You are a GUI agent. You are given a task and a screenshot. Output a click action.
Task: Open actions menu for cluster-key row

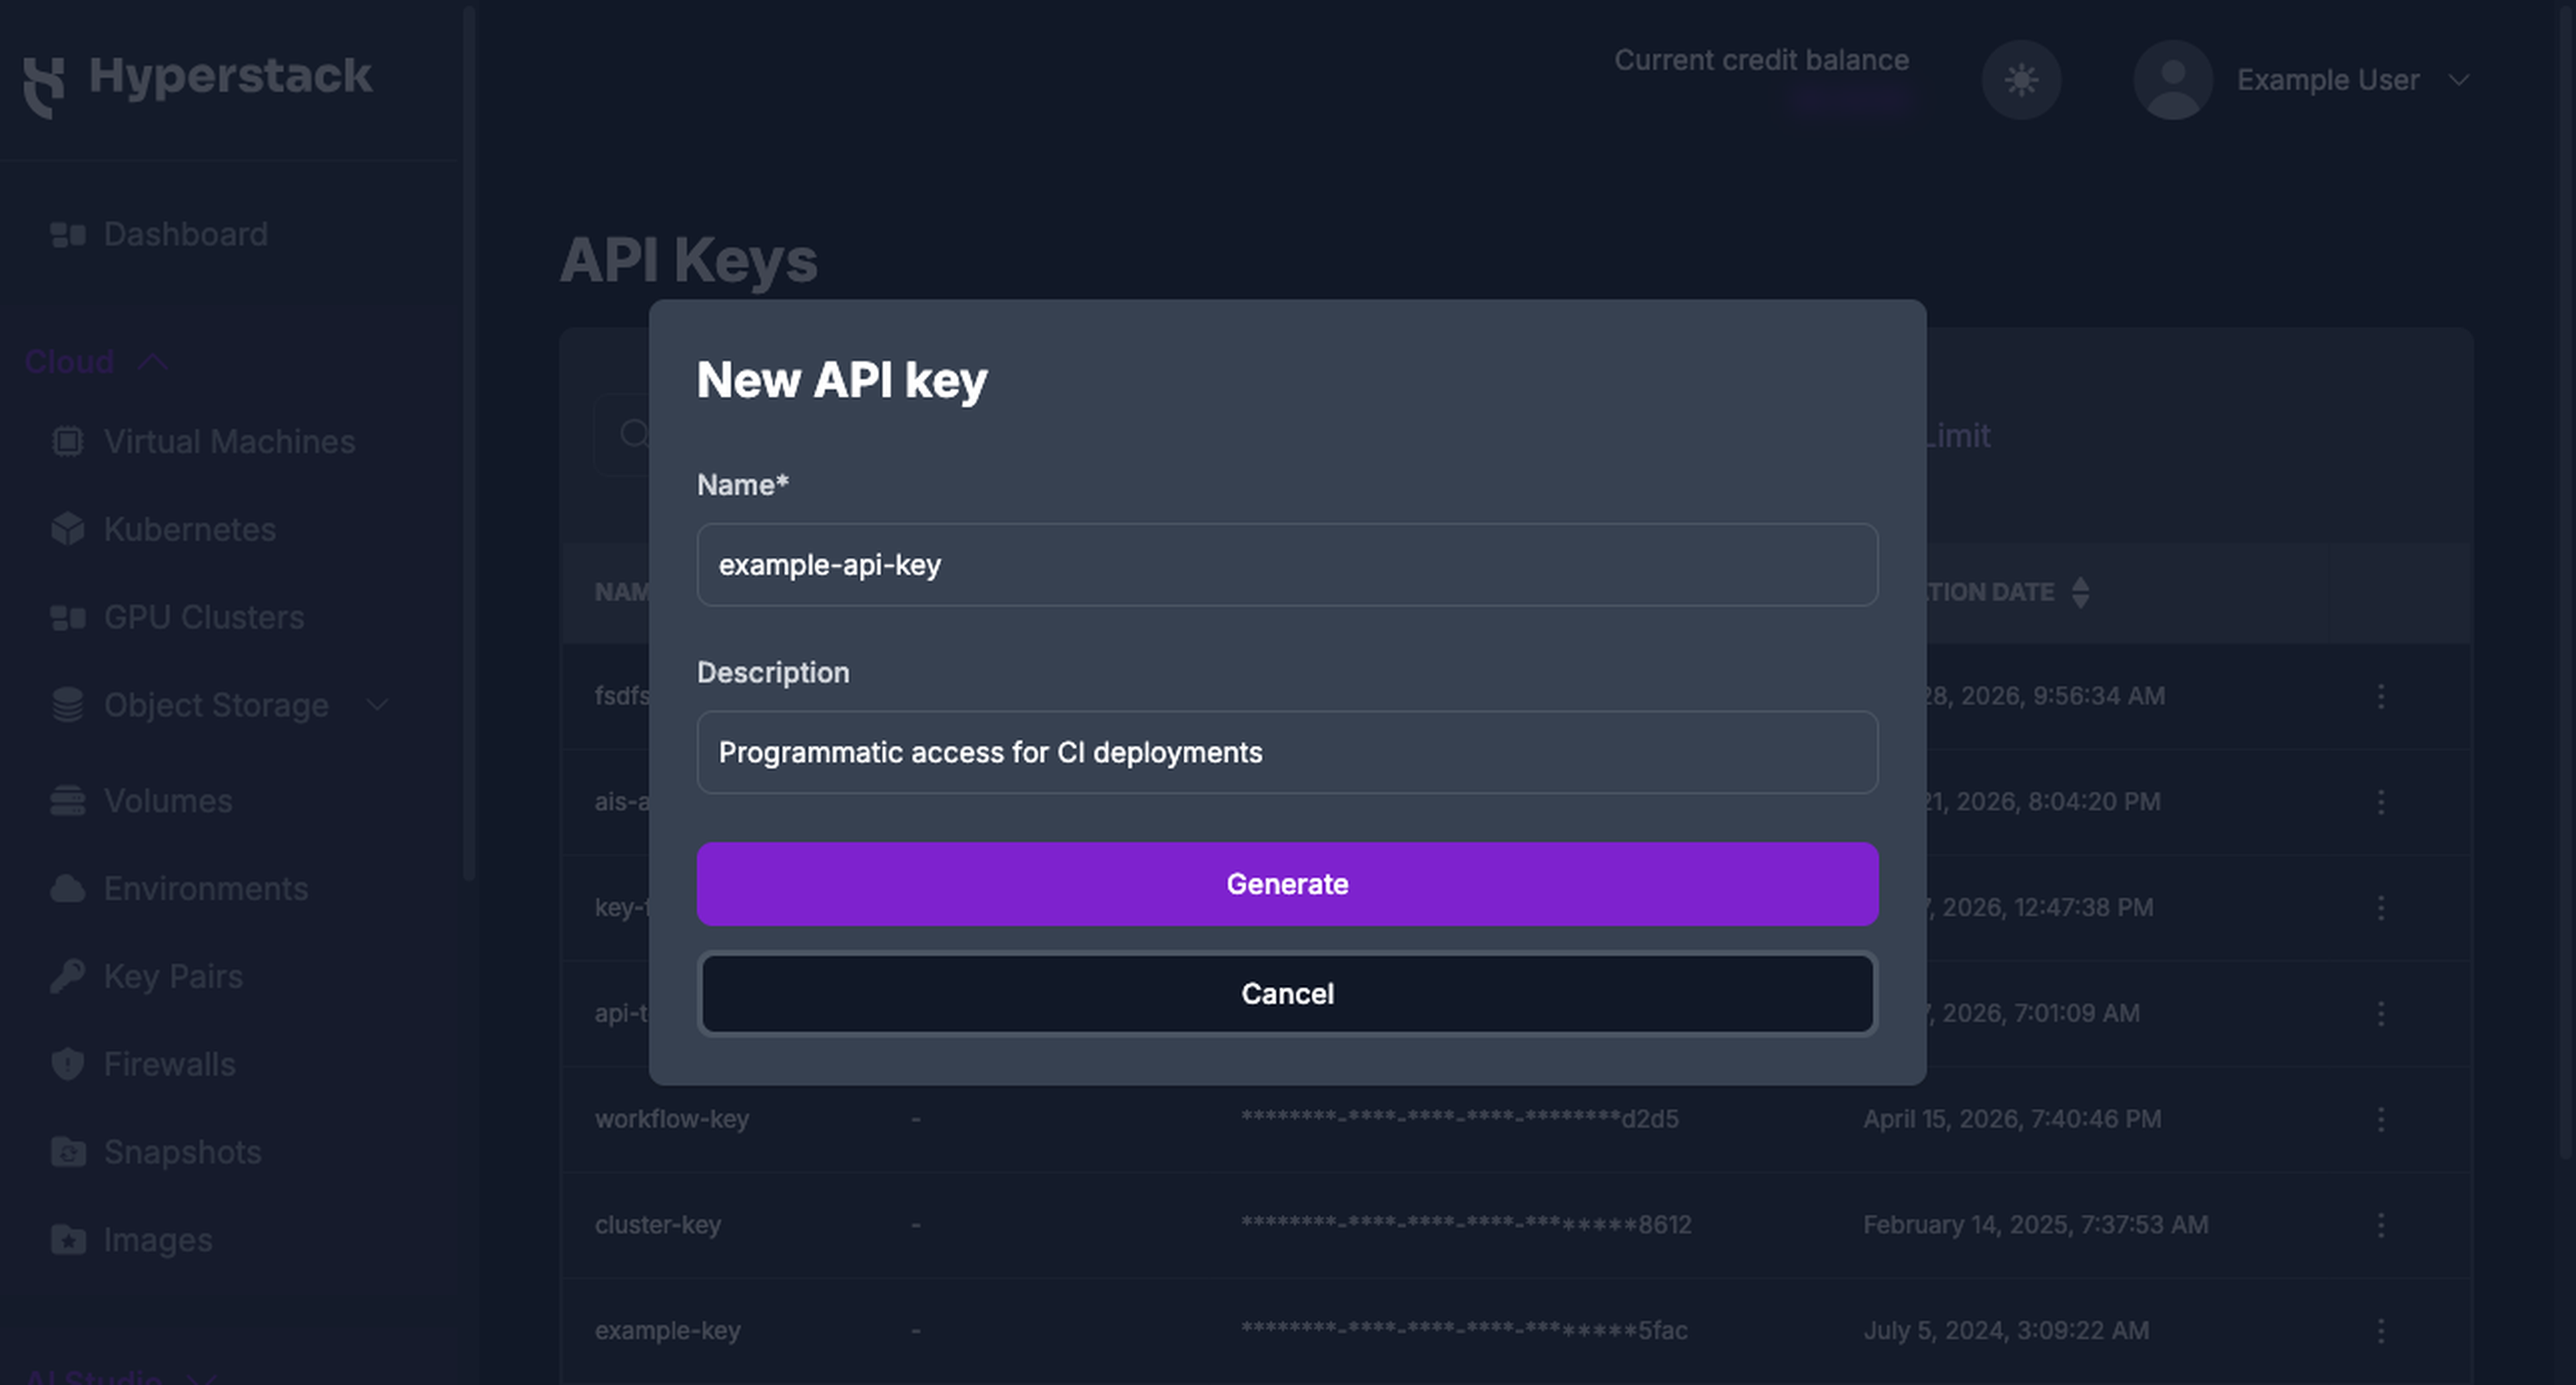[2381, 1225]
